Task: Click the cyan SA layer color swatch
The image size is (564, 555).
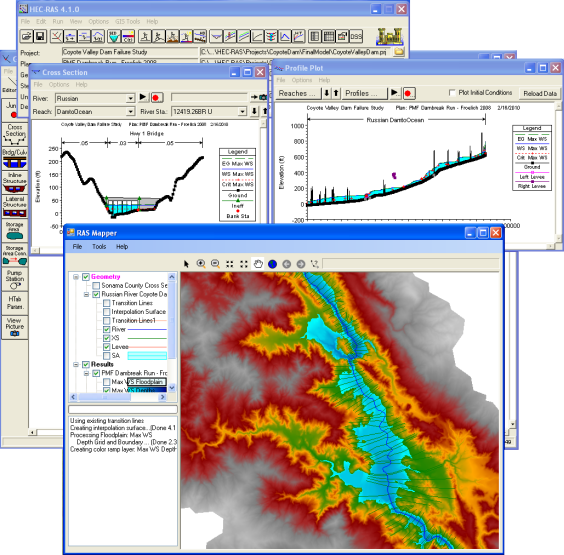Action: tap(147, 356)
